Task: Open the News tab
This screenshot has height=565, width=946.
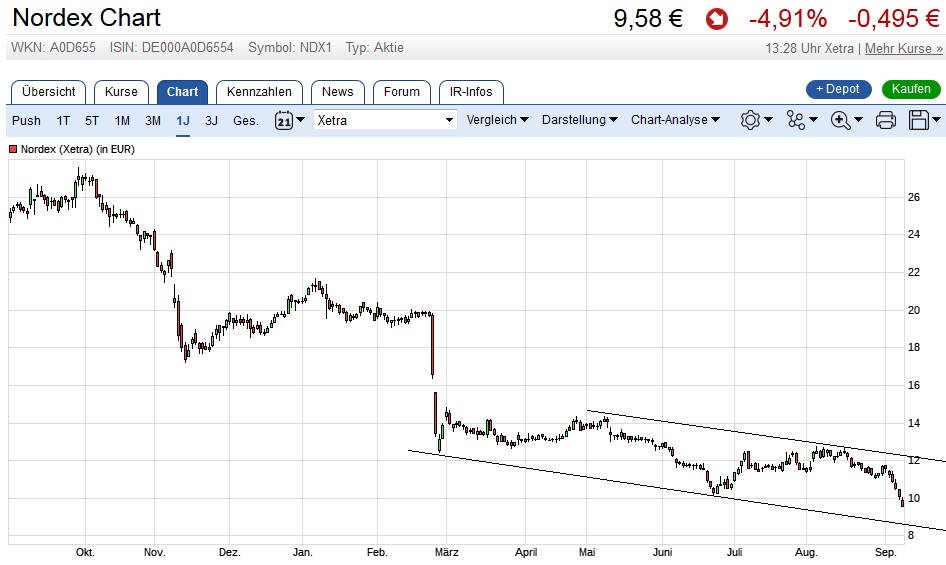Action: (337, 92)
